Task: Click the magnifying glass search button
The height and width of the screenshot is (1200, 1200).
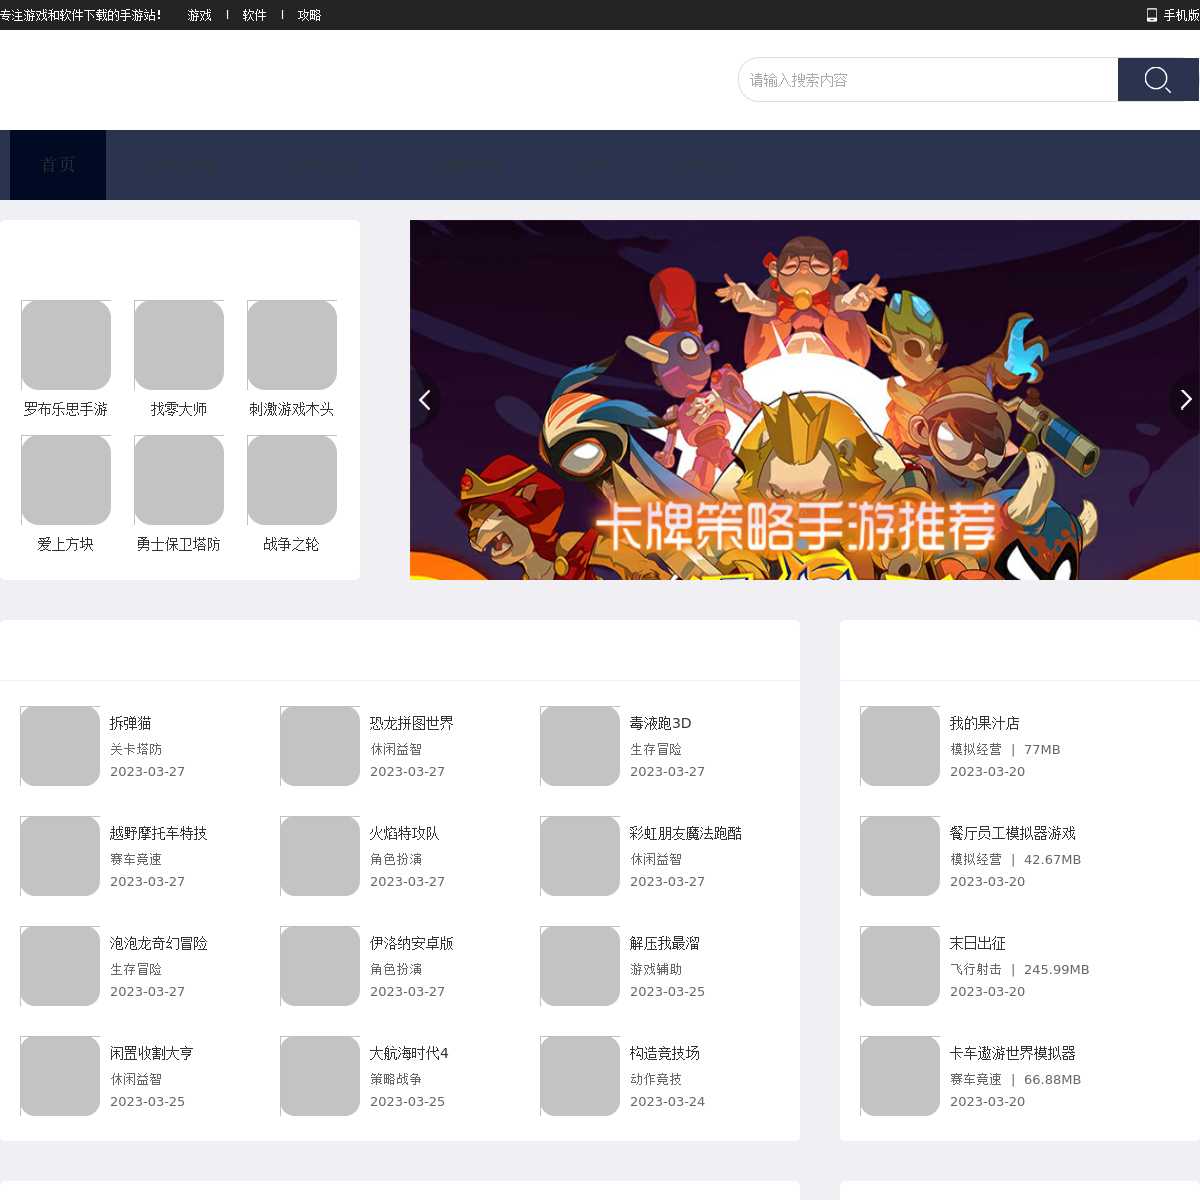Action: point(1157,80)
